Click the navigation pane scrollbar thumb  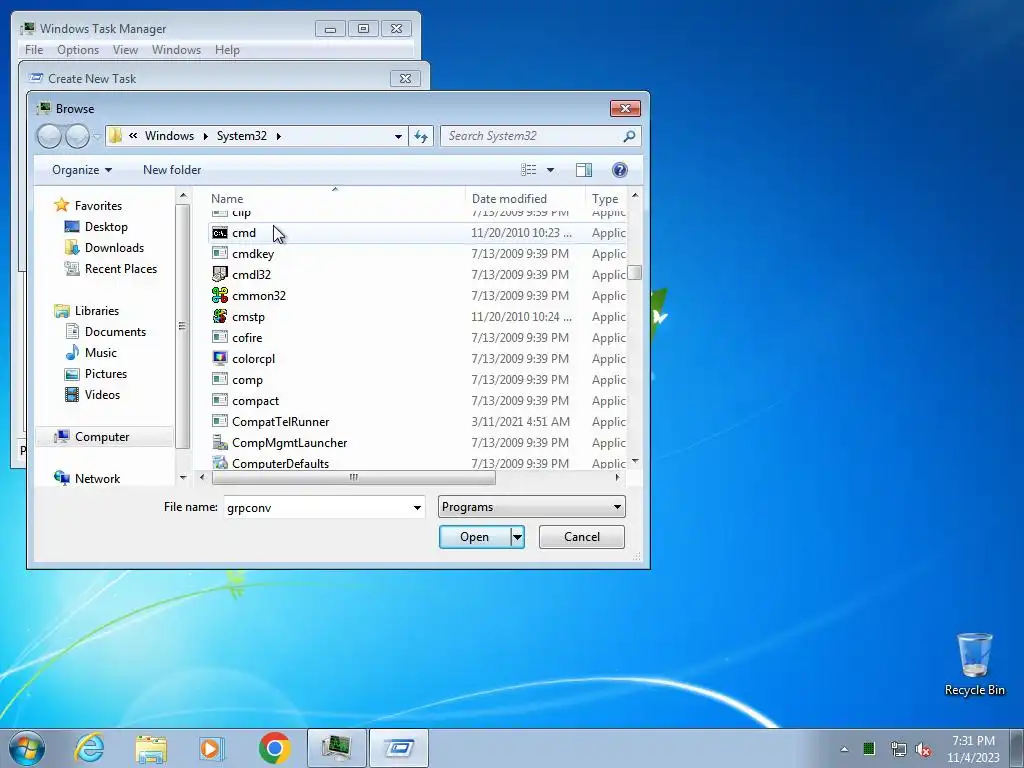pos(182,326)
